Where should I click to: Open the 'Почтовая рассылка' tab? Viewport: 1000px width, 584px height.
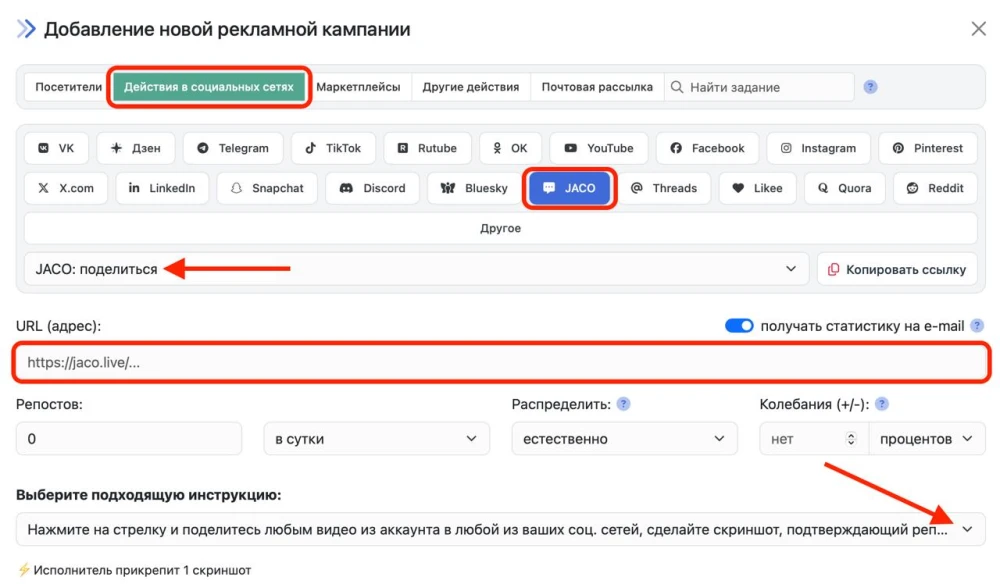click(x=597, y=87)
